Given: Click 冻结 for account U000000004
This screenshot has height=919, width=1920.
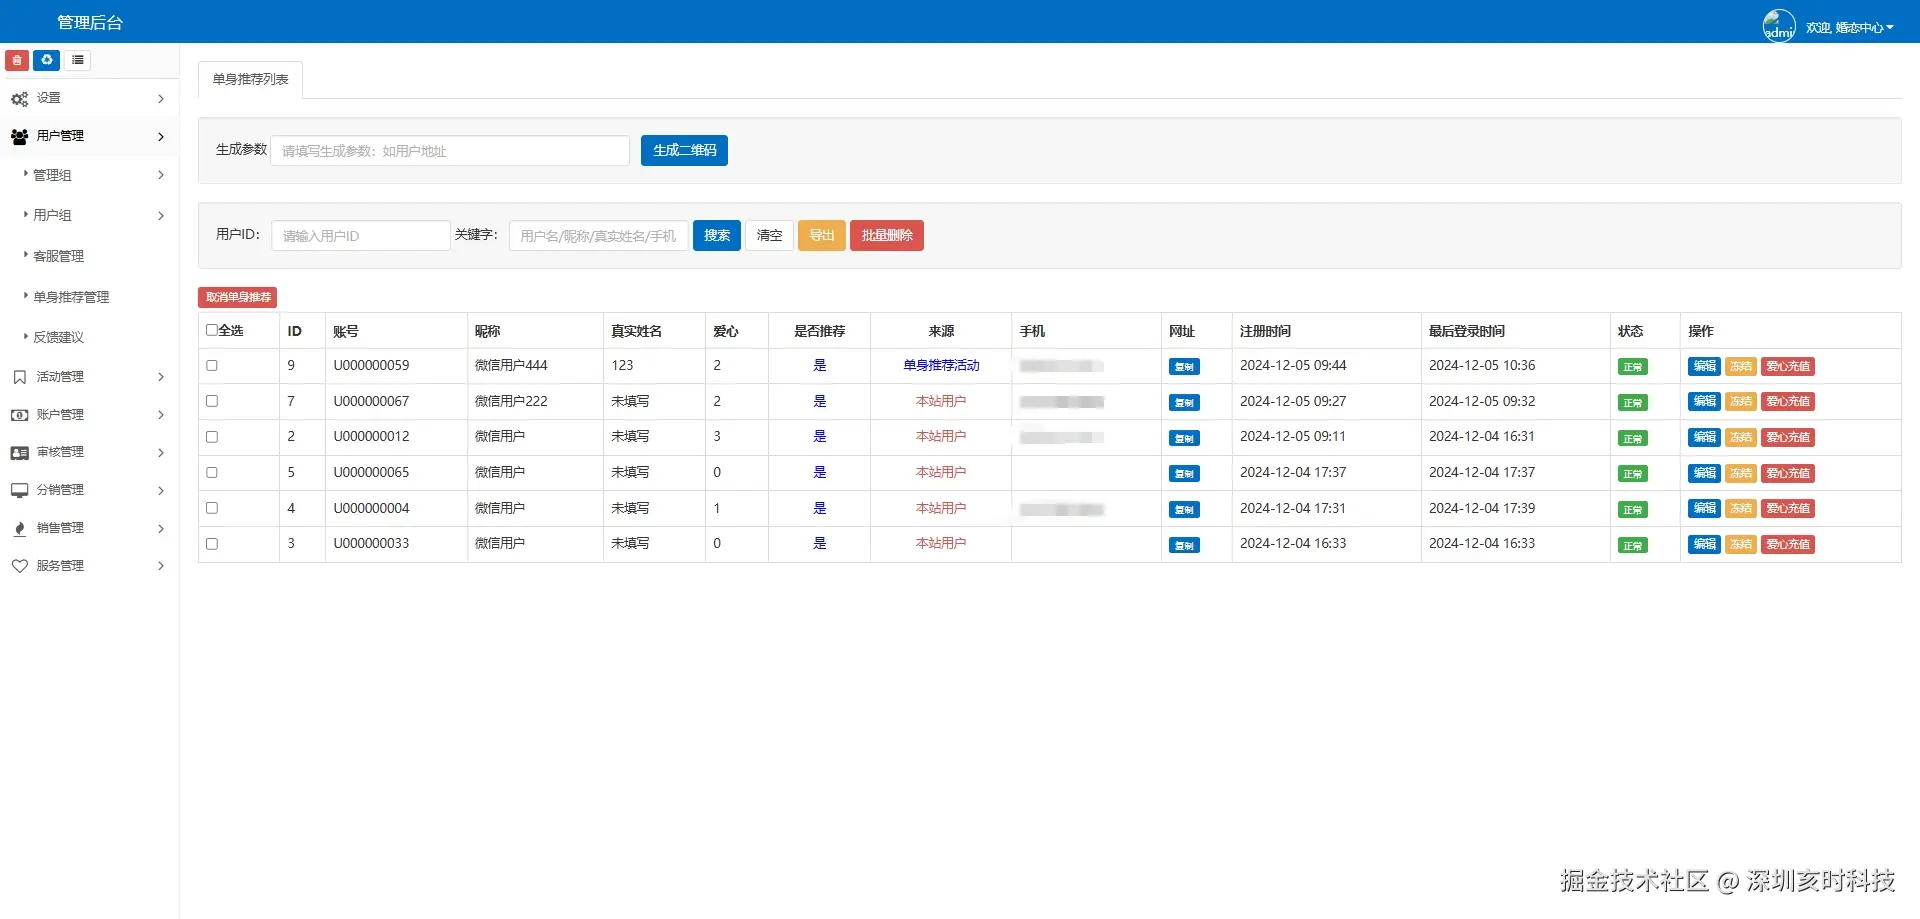Looking at the screenshot, I should [1740, 509].
